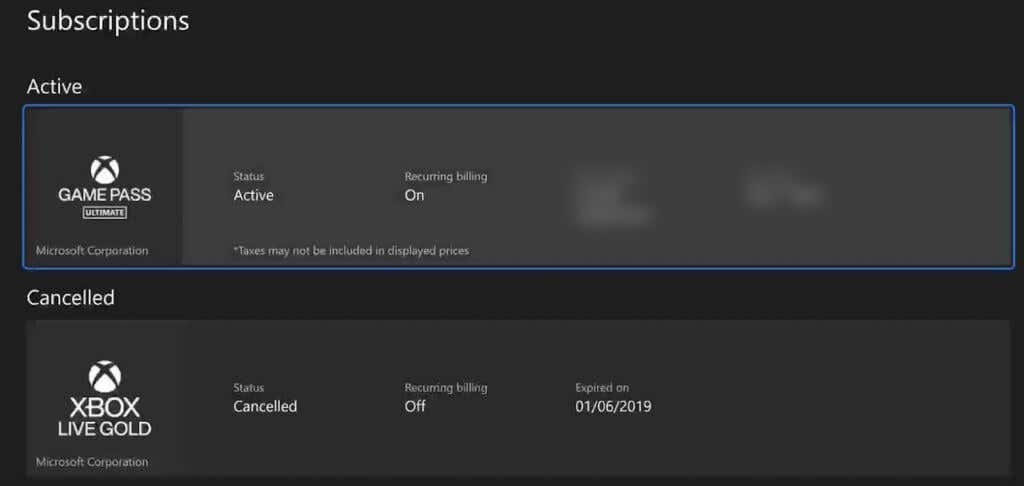
Task: Click 'Microsoft Corporation' under Xbox Live Gold
Action: pyautogui.click(x=92, y=462)
